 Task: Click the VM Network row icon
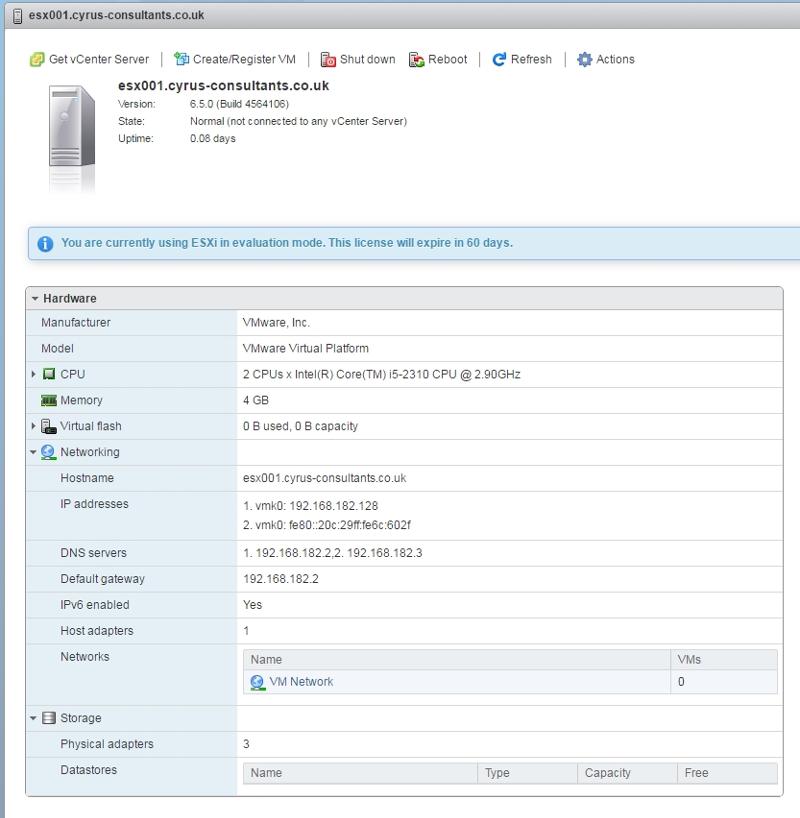(257, 682)
